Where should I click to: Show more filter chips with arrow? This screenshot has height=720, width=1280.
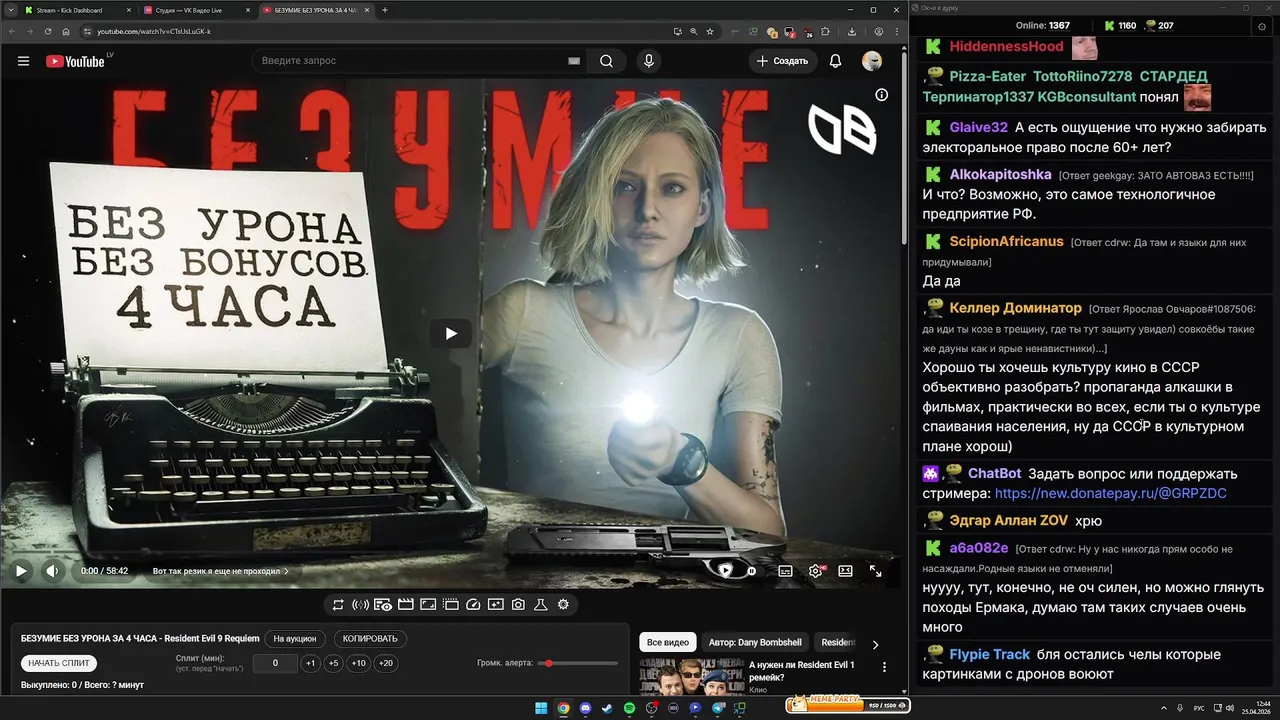876,645
